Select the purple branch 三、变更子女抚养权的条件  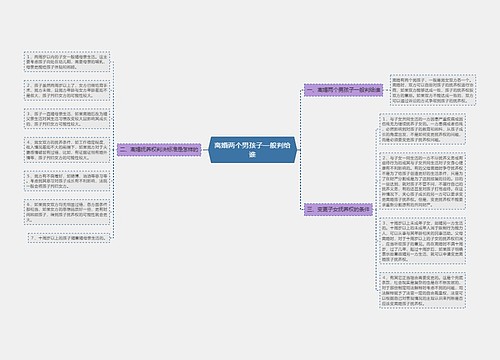coord(338,210)
